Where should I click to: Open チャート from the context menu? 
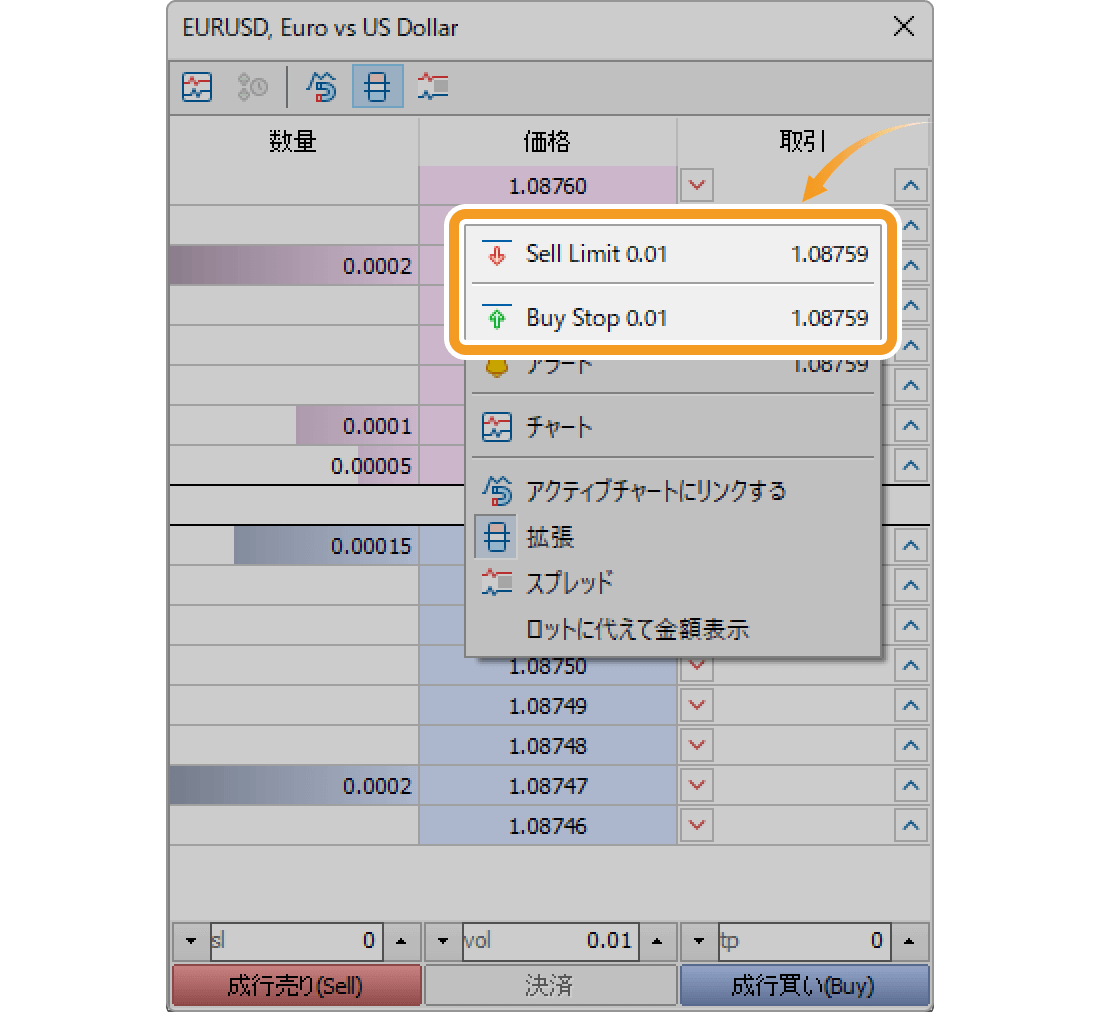pos(673,426)
